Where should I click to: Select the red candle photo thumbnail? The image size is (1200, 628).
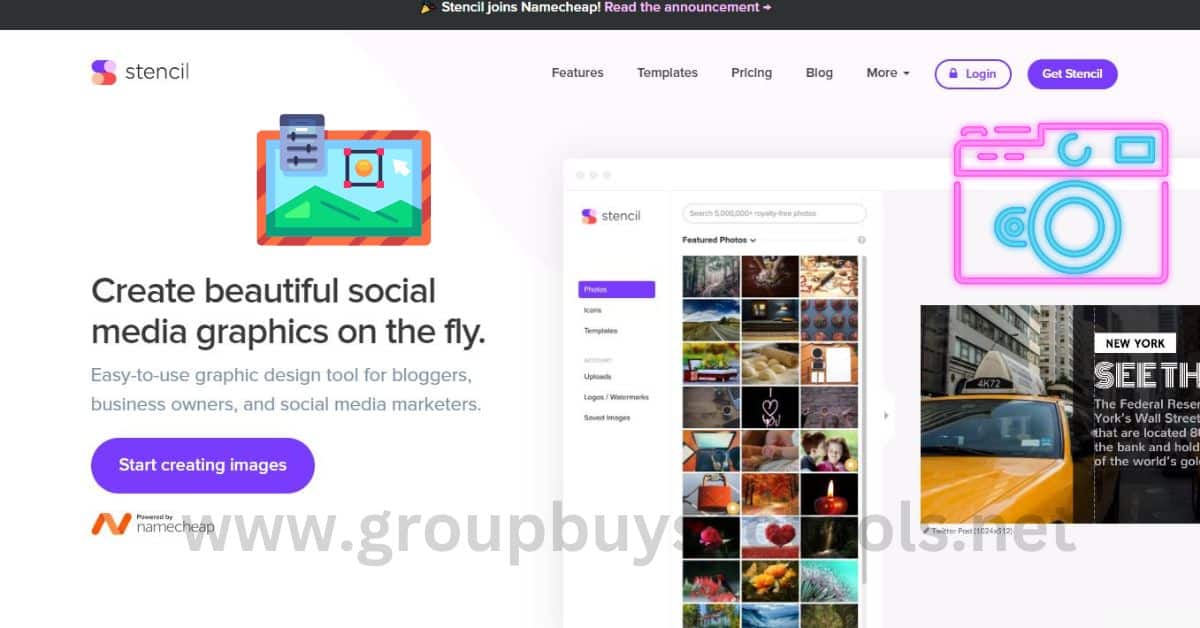coord(829,494)
